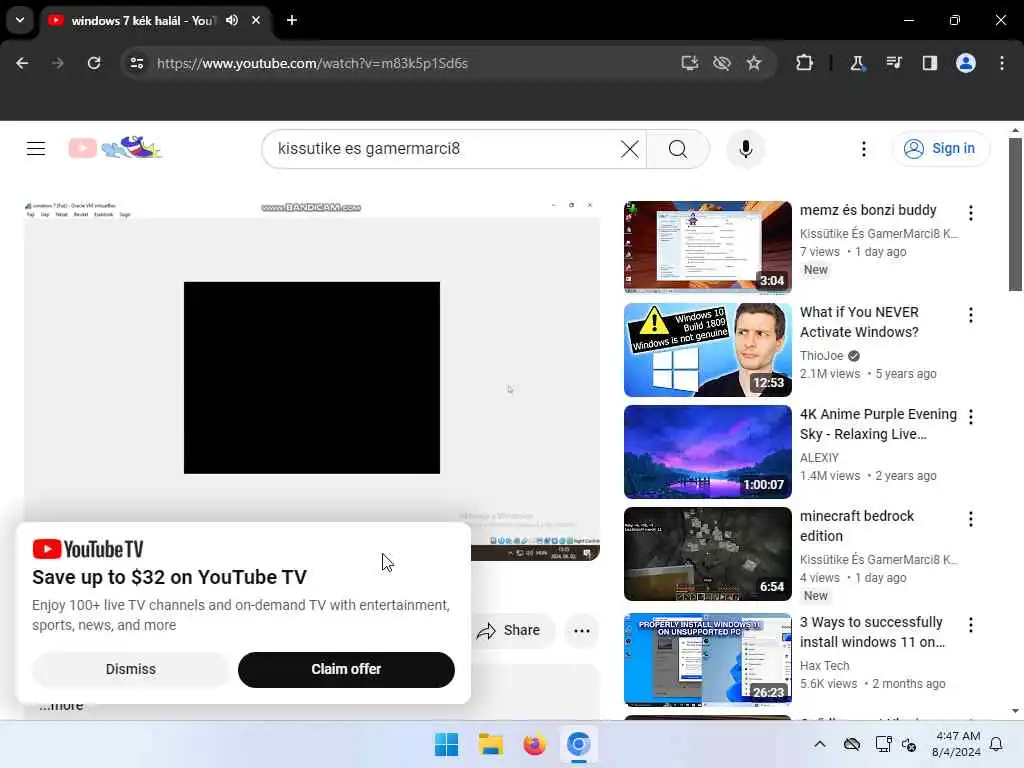Bookmark this page with the star
The image size is (1024, 768).
point(754,63)
